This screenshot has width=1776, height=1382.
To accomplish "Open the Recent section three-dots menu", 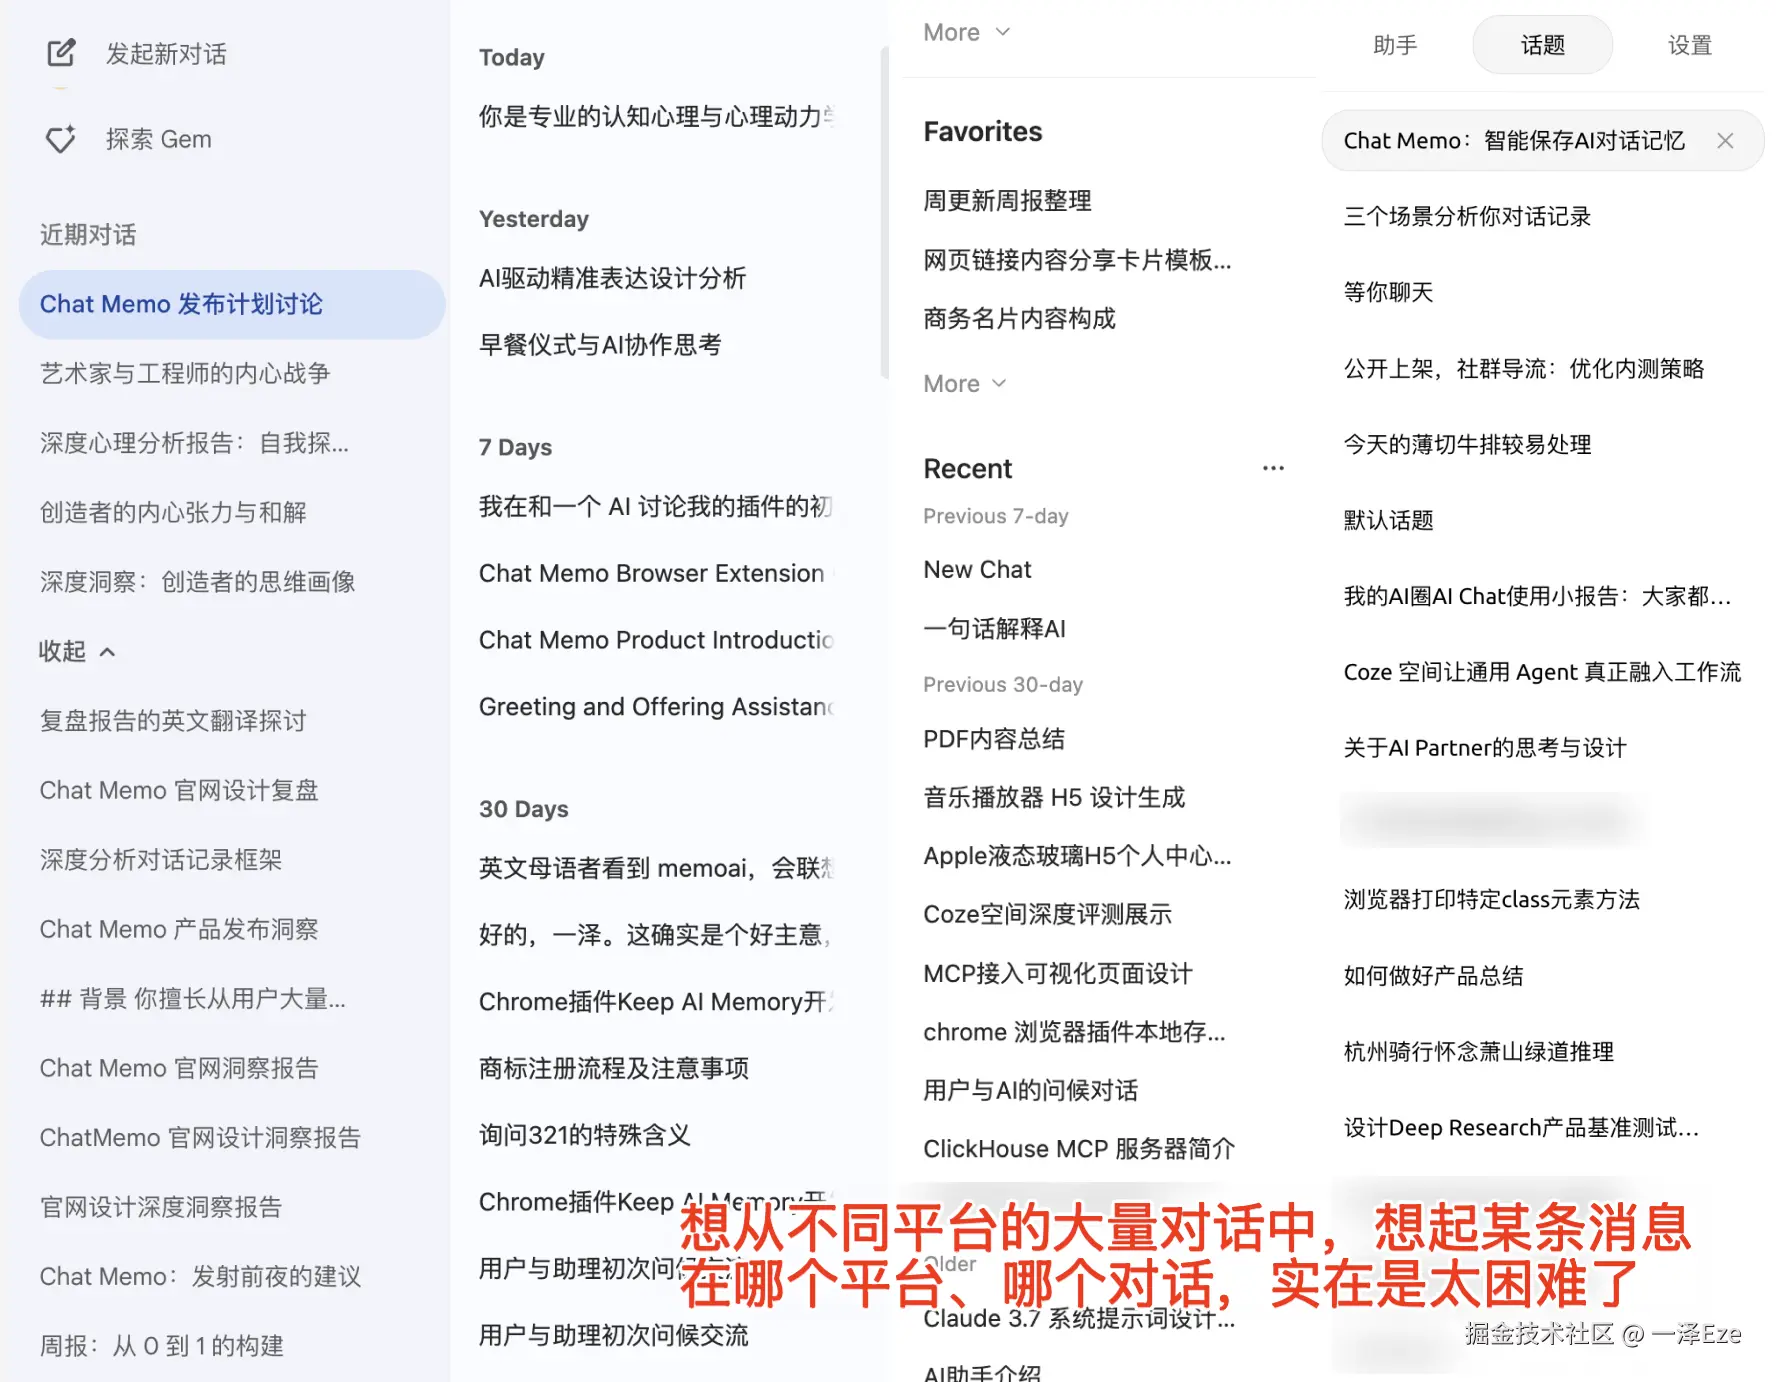I will [1273, 468].
